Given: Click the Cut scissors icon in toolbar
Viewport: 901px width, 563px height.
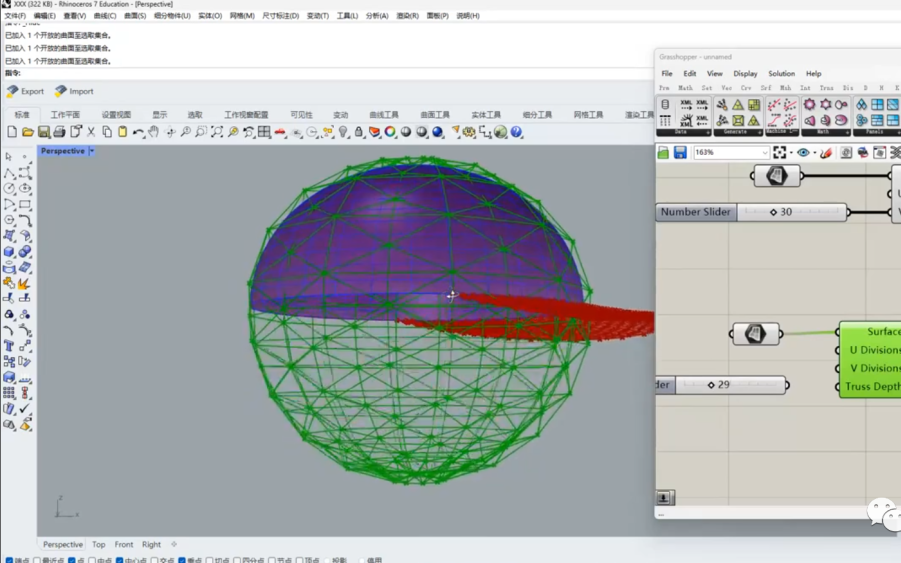Looking at the screenshot, I should click(91, 132).
